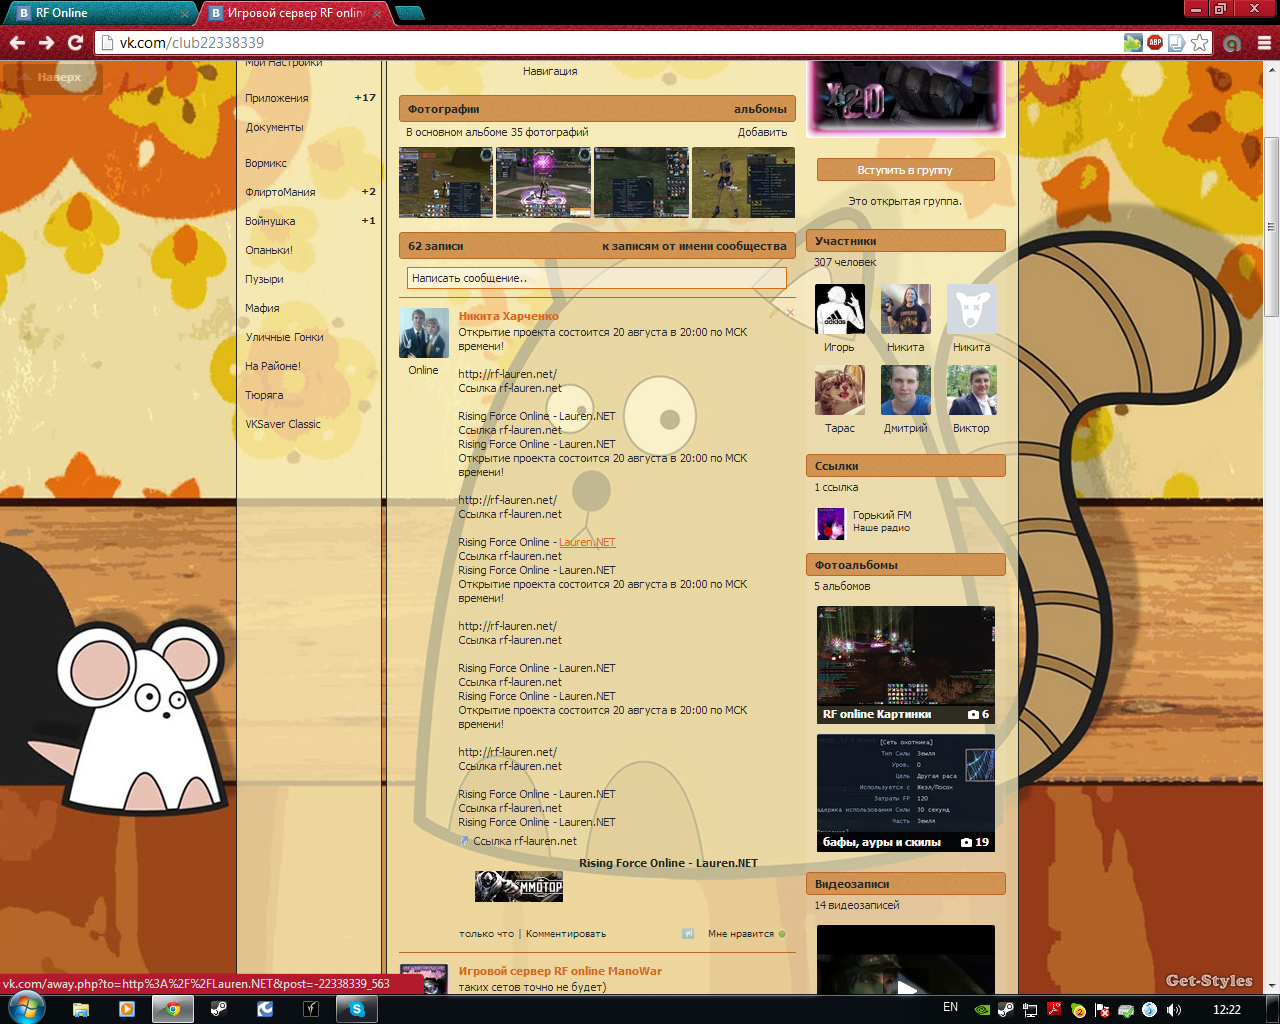Click к записям от имени сообщества
The image size is (1280, 1024).
point(694,246)
